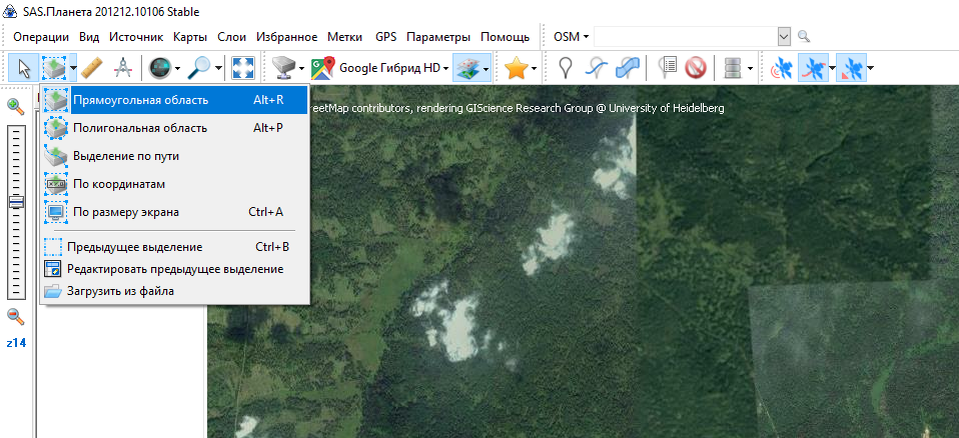Open the Google Гибрид HD map selector

tap(380, 68)
